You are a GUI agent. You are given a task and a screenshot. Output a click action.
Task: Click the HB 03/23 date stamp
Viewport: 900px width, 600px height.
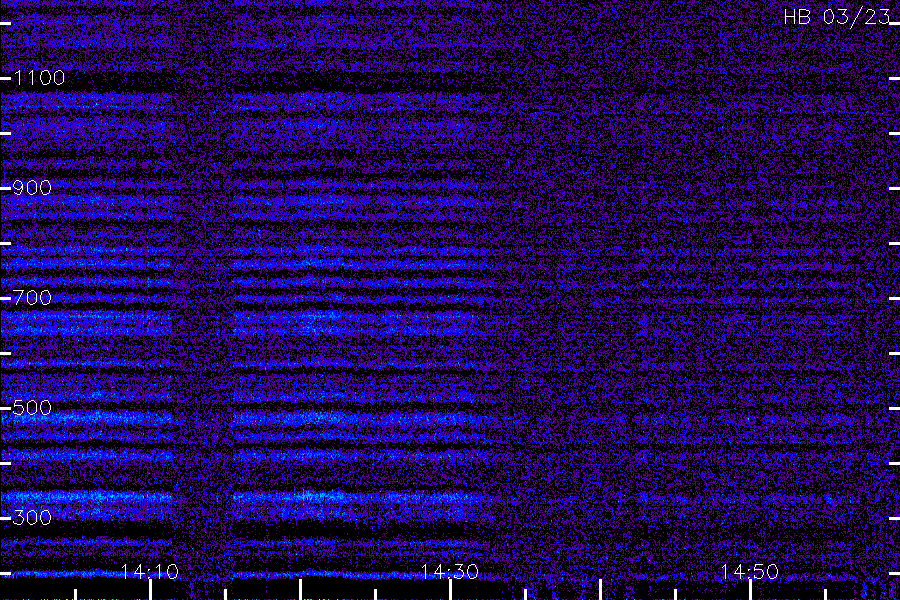pyautogui.click(x=837, y=17)
